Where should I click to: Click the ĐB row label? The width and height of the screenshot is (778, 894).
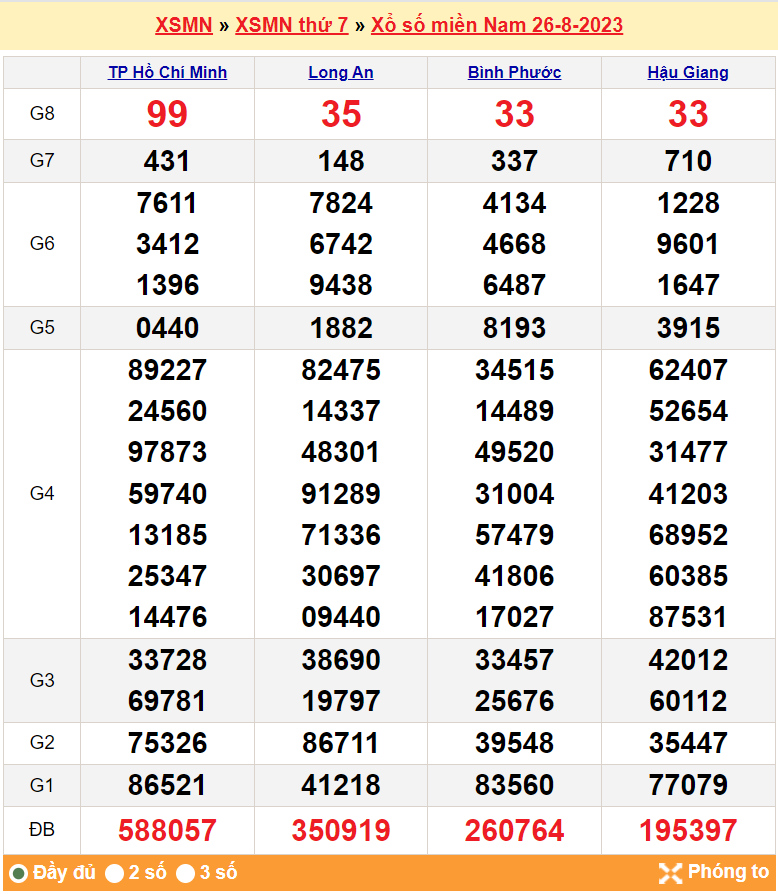click(42, 829)
